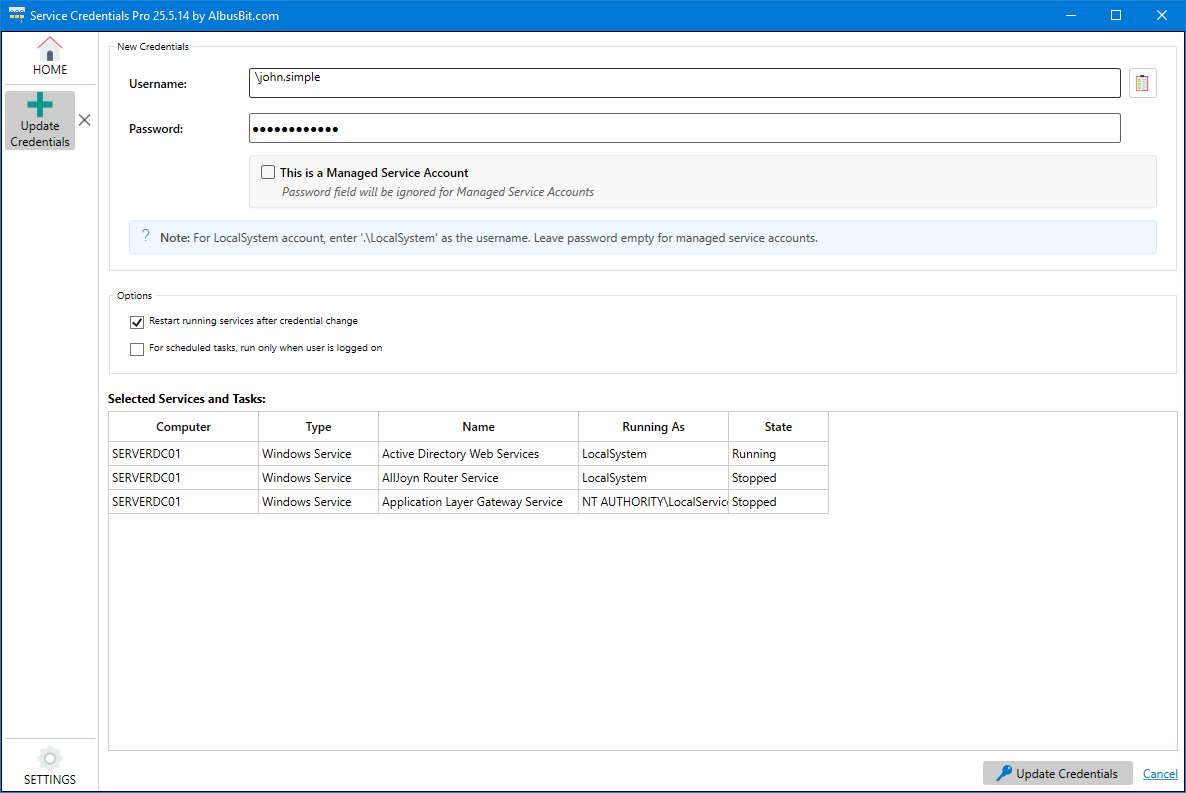
Task: Sort by Running As column header
Action: click(654, 427)
